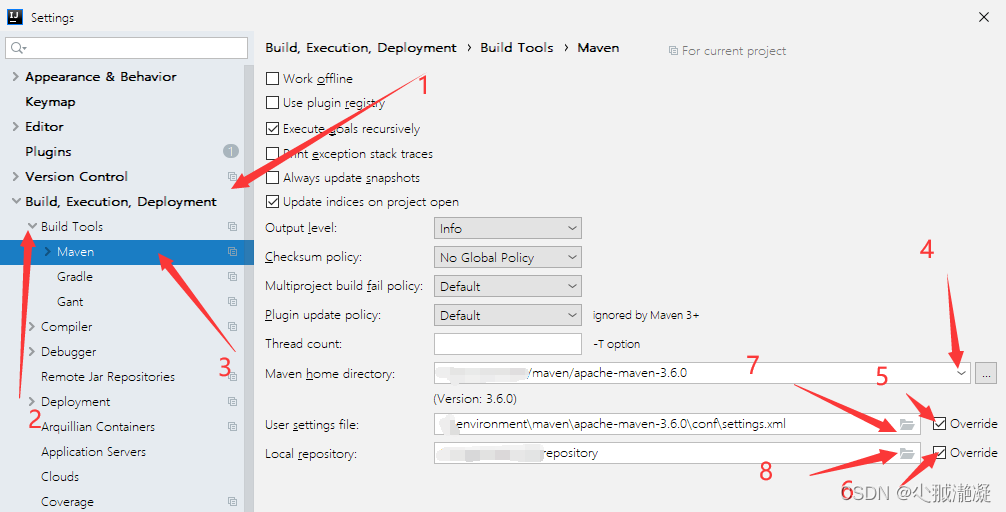Image resolution: width=1006 pixels, height=512 pixels.
Task: Close the Settings dialog
Action: click(x=984, y=17)
